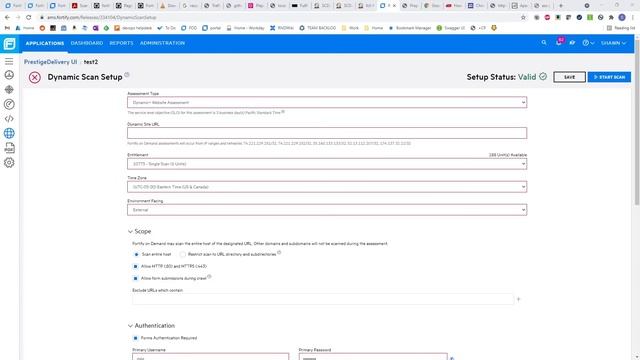Open the DASHBOARD menu
Screen dimensions: 640x360
click(x=87, y=43)
